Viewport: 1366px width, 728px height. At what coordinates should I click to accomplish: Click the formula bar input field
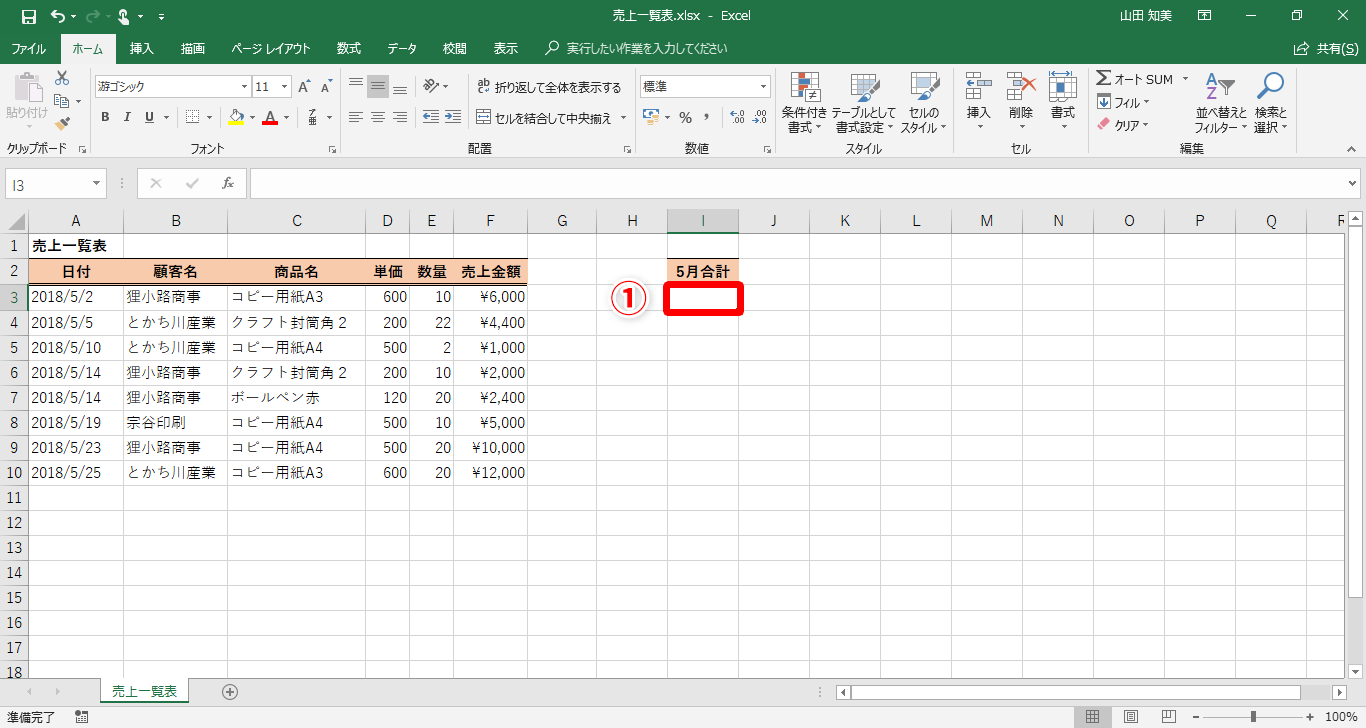coord(797,183)
